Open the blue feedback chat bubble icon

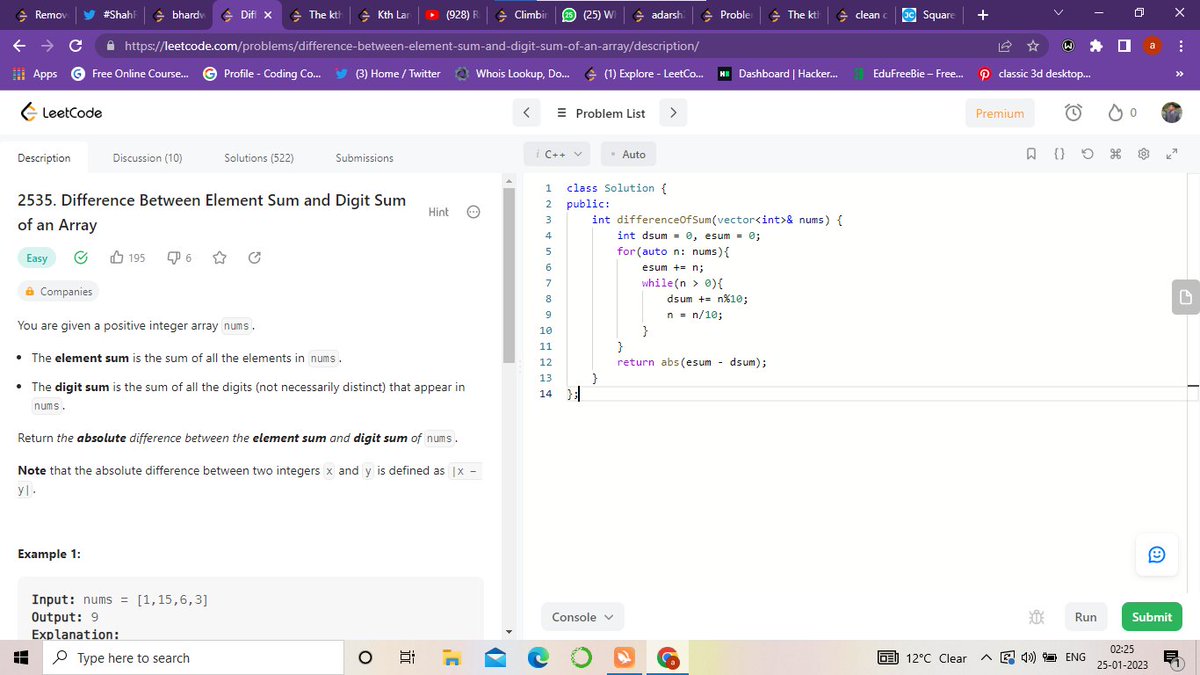pyautogui.click(x=1157, y=554)
